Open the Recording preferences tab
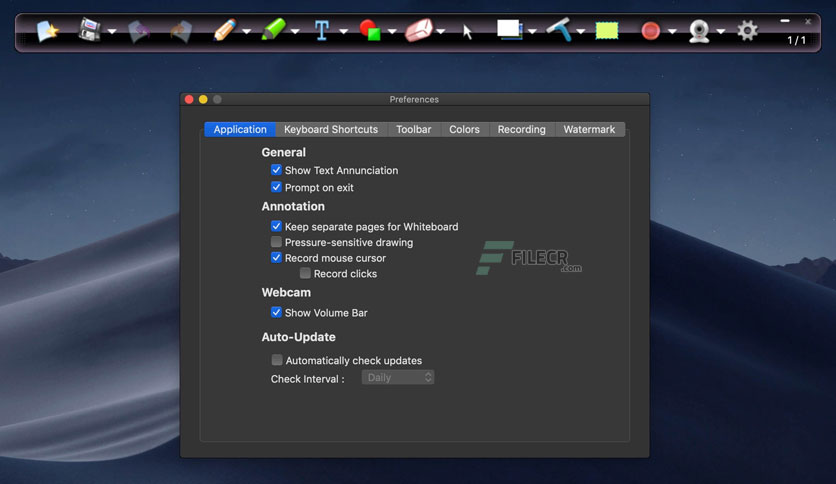Image resolution: width=836 pixels, height=484 pixels. 521,130
